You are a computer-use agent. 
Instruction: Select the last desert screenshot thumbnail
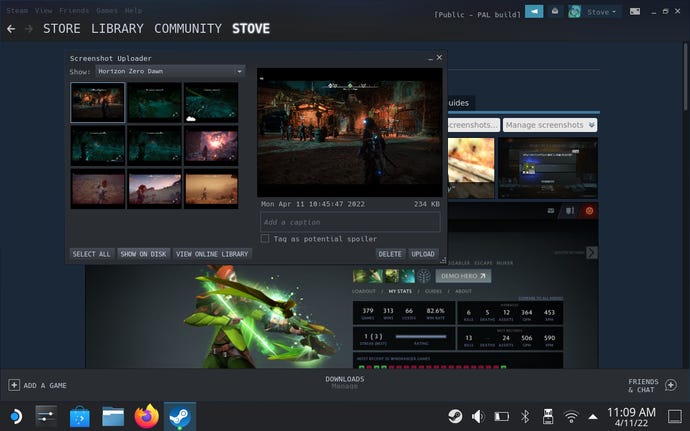211,189
